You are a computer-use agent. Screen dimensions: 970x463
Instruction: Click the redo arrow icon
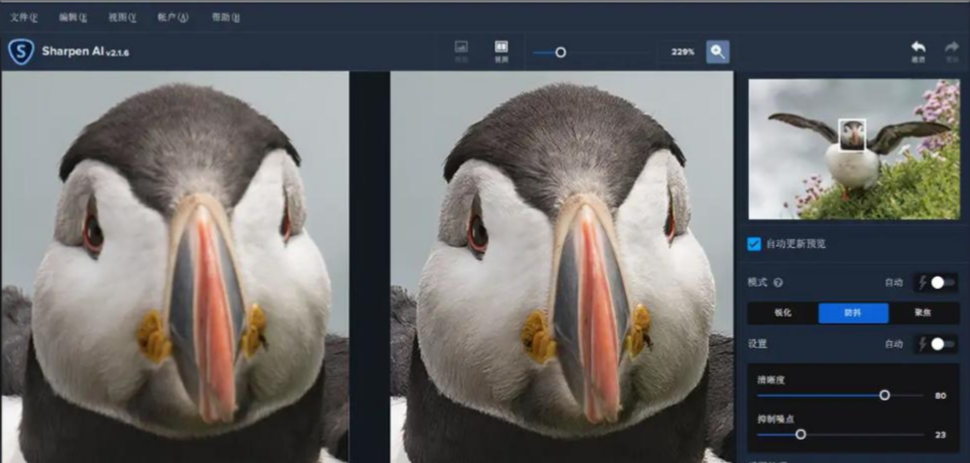(x=951, y=51)
